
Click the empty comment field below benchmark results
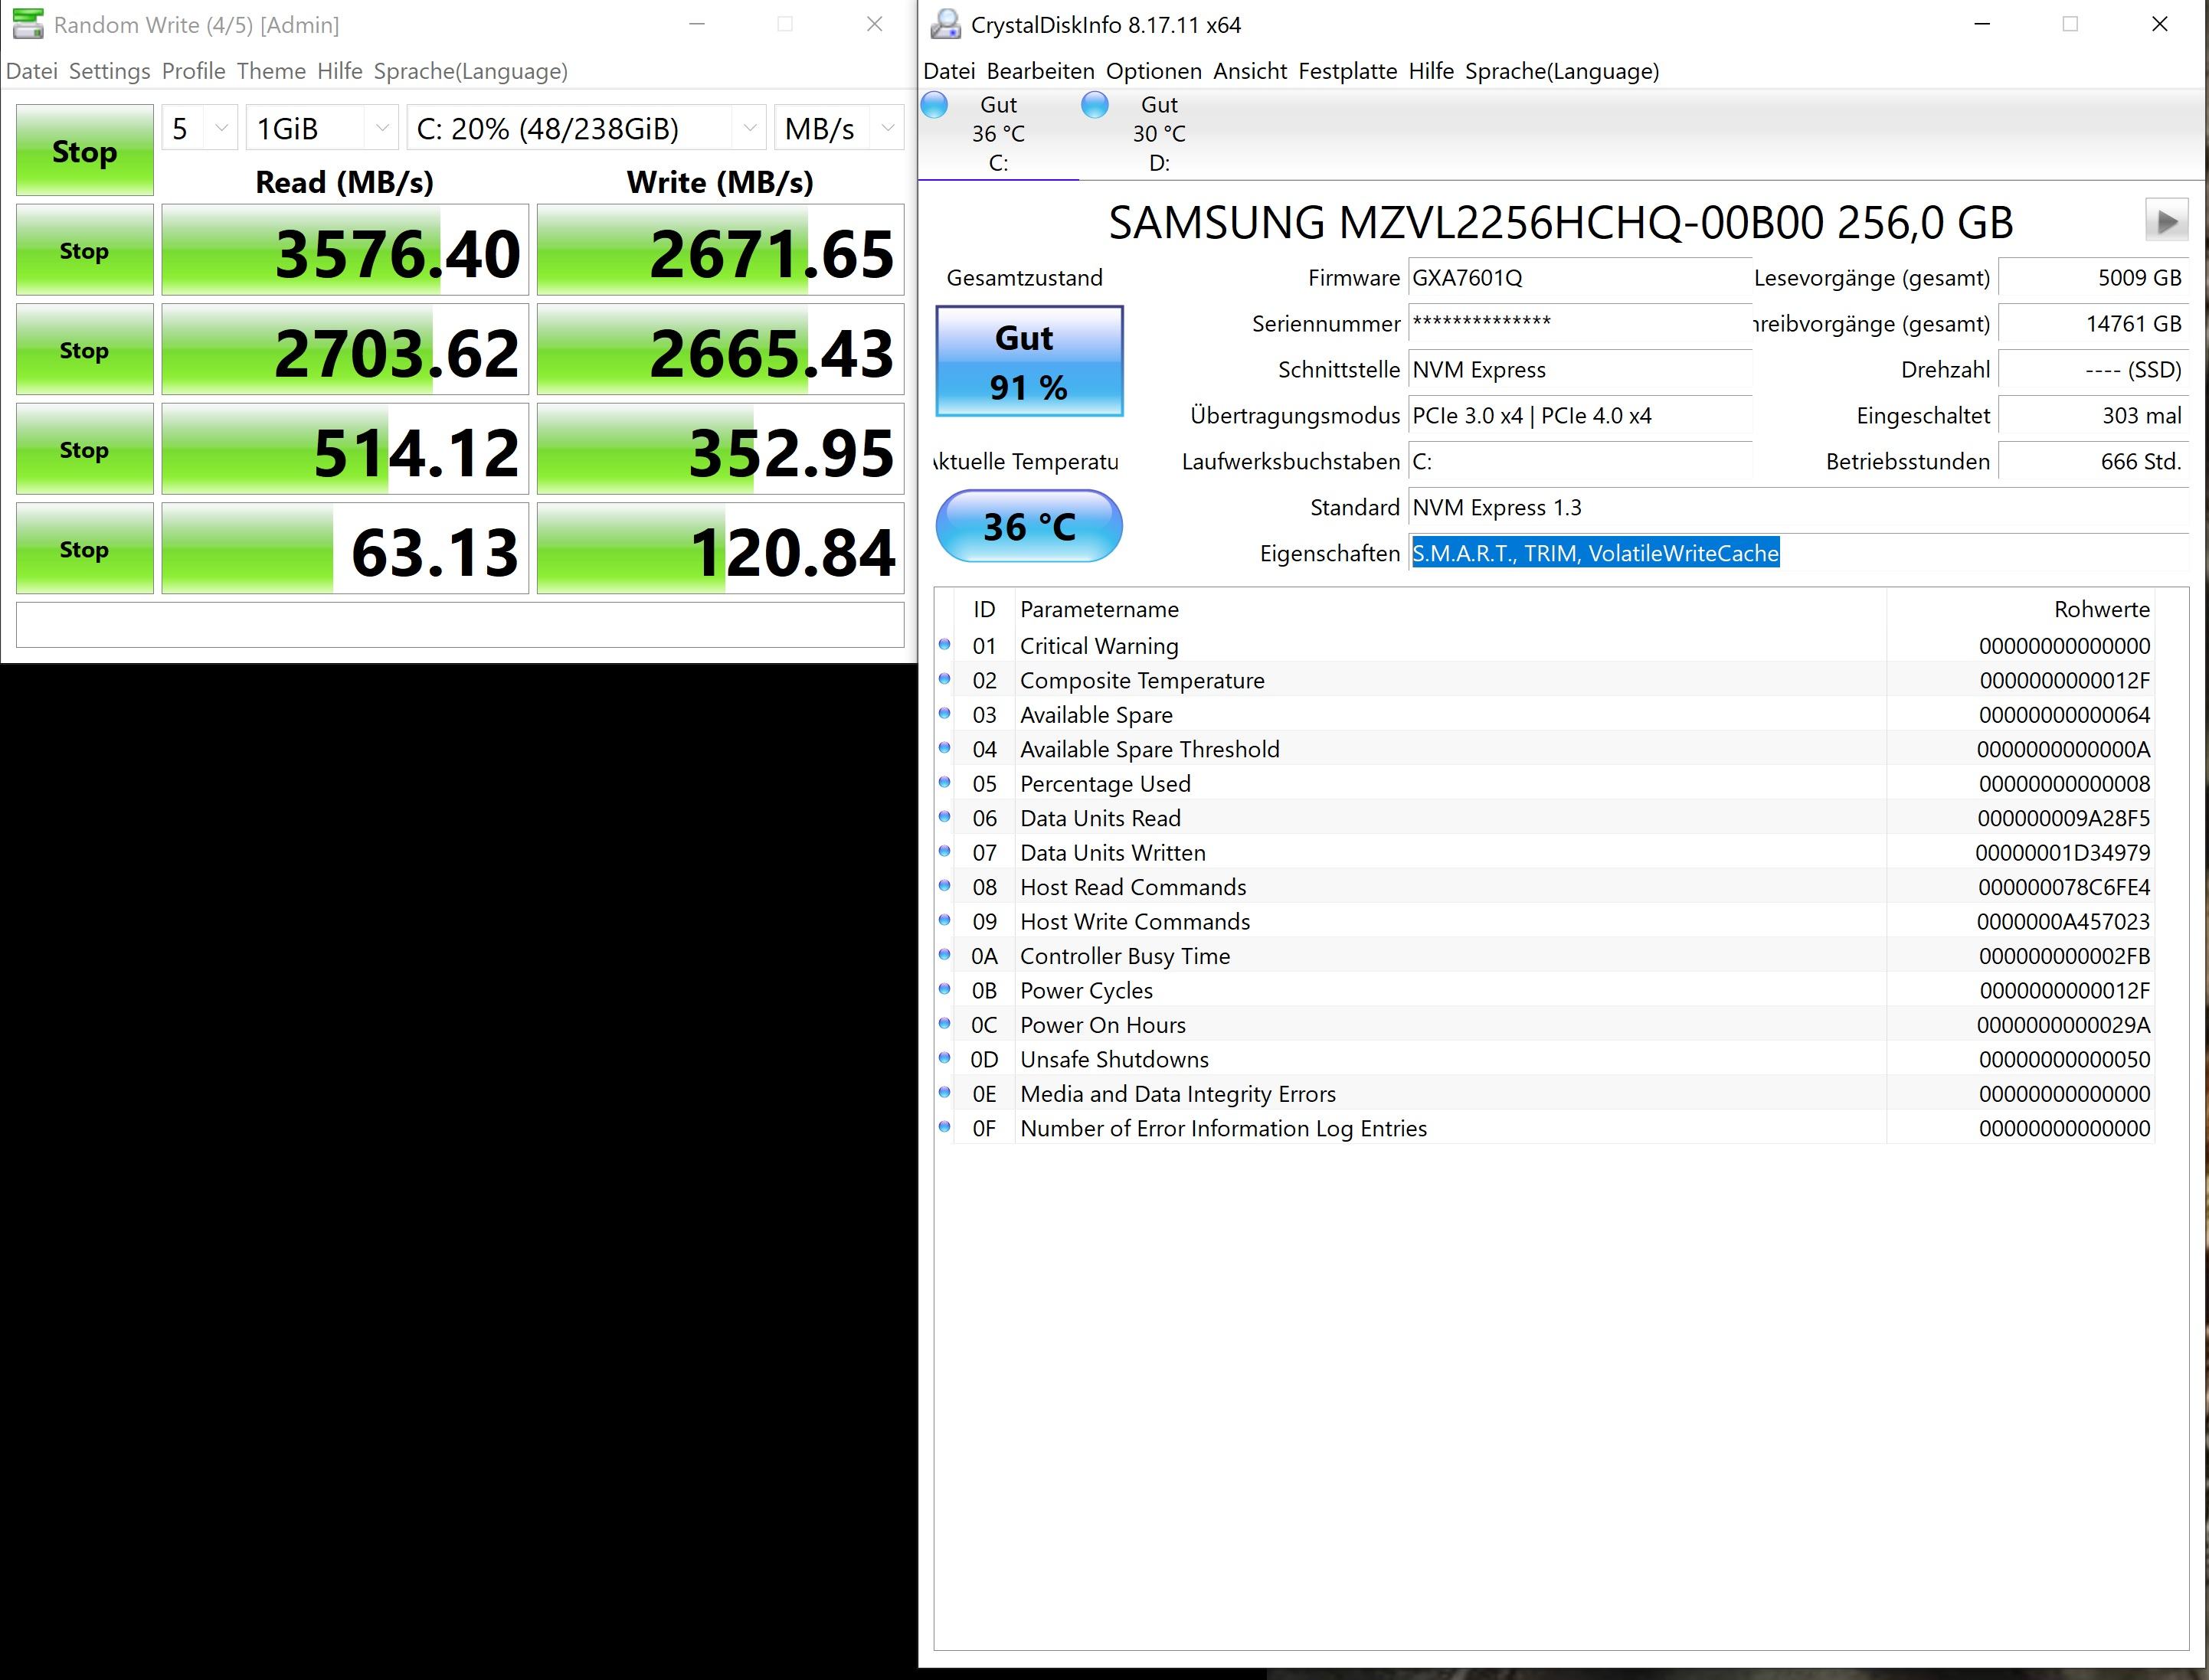[460, 625]
